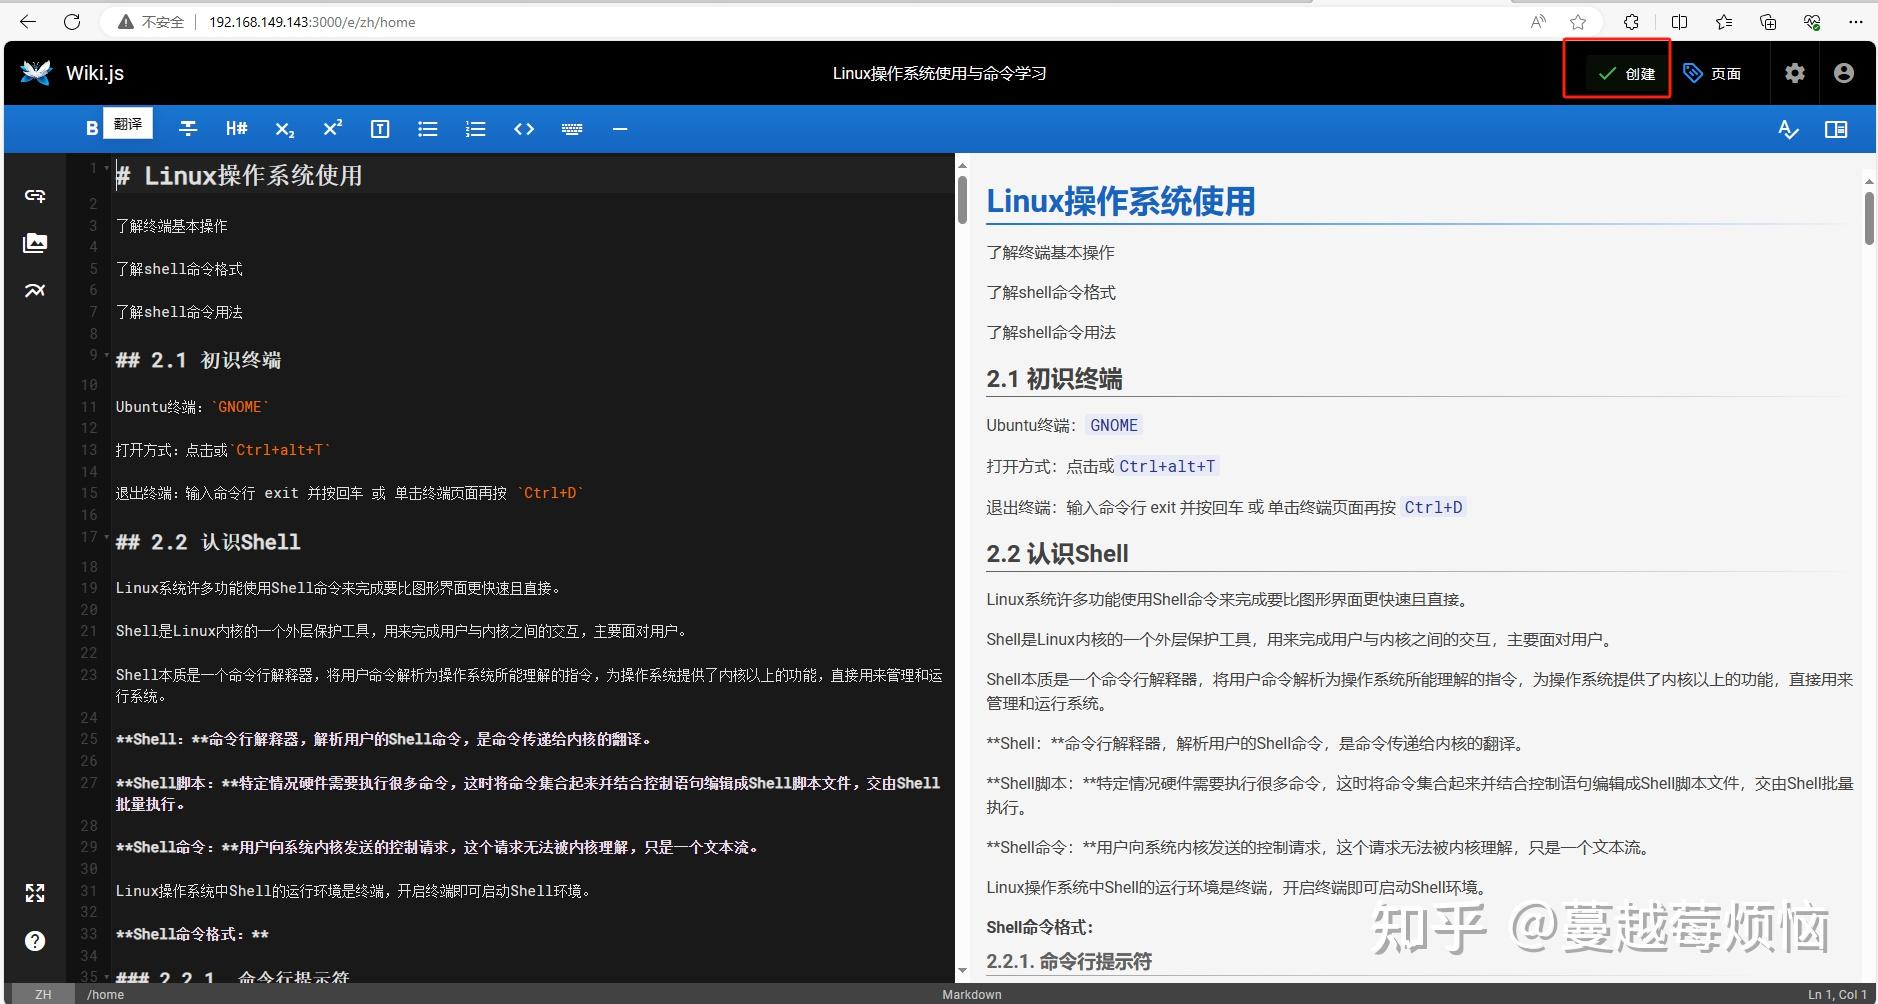Open the insert link tool in sidebar
The width and height of the screenshot is (1878, 1004).
34,195
